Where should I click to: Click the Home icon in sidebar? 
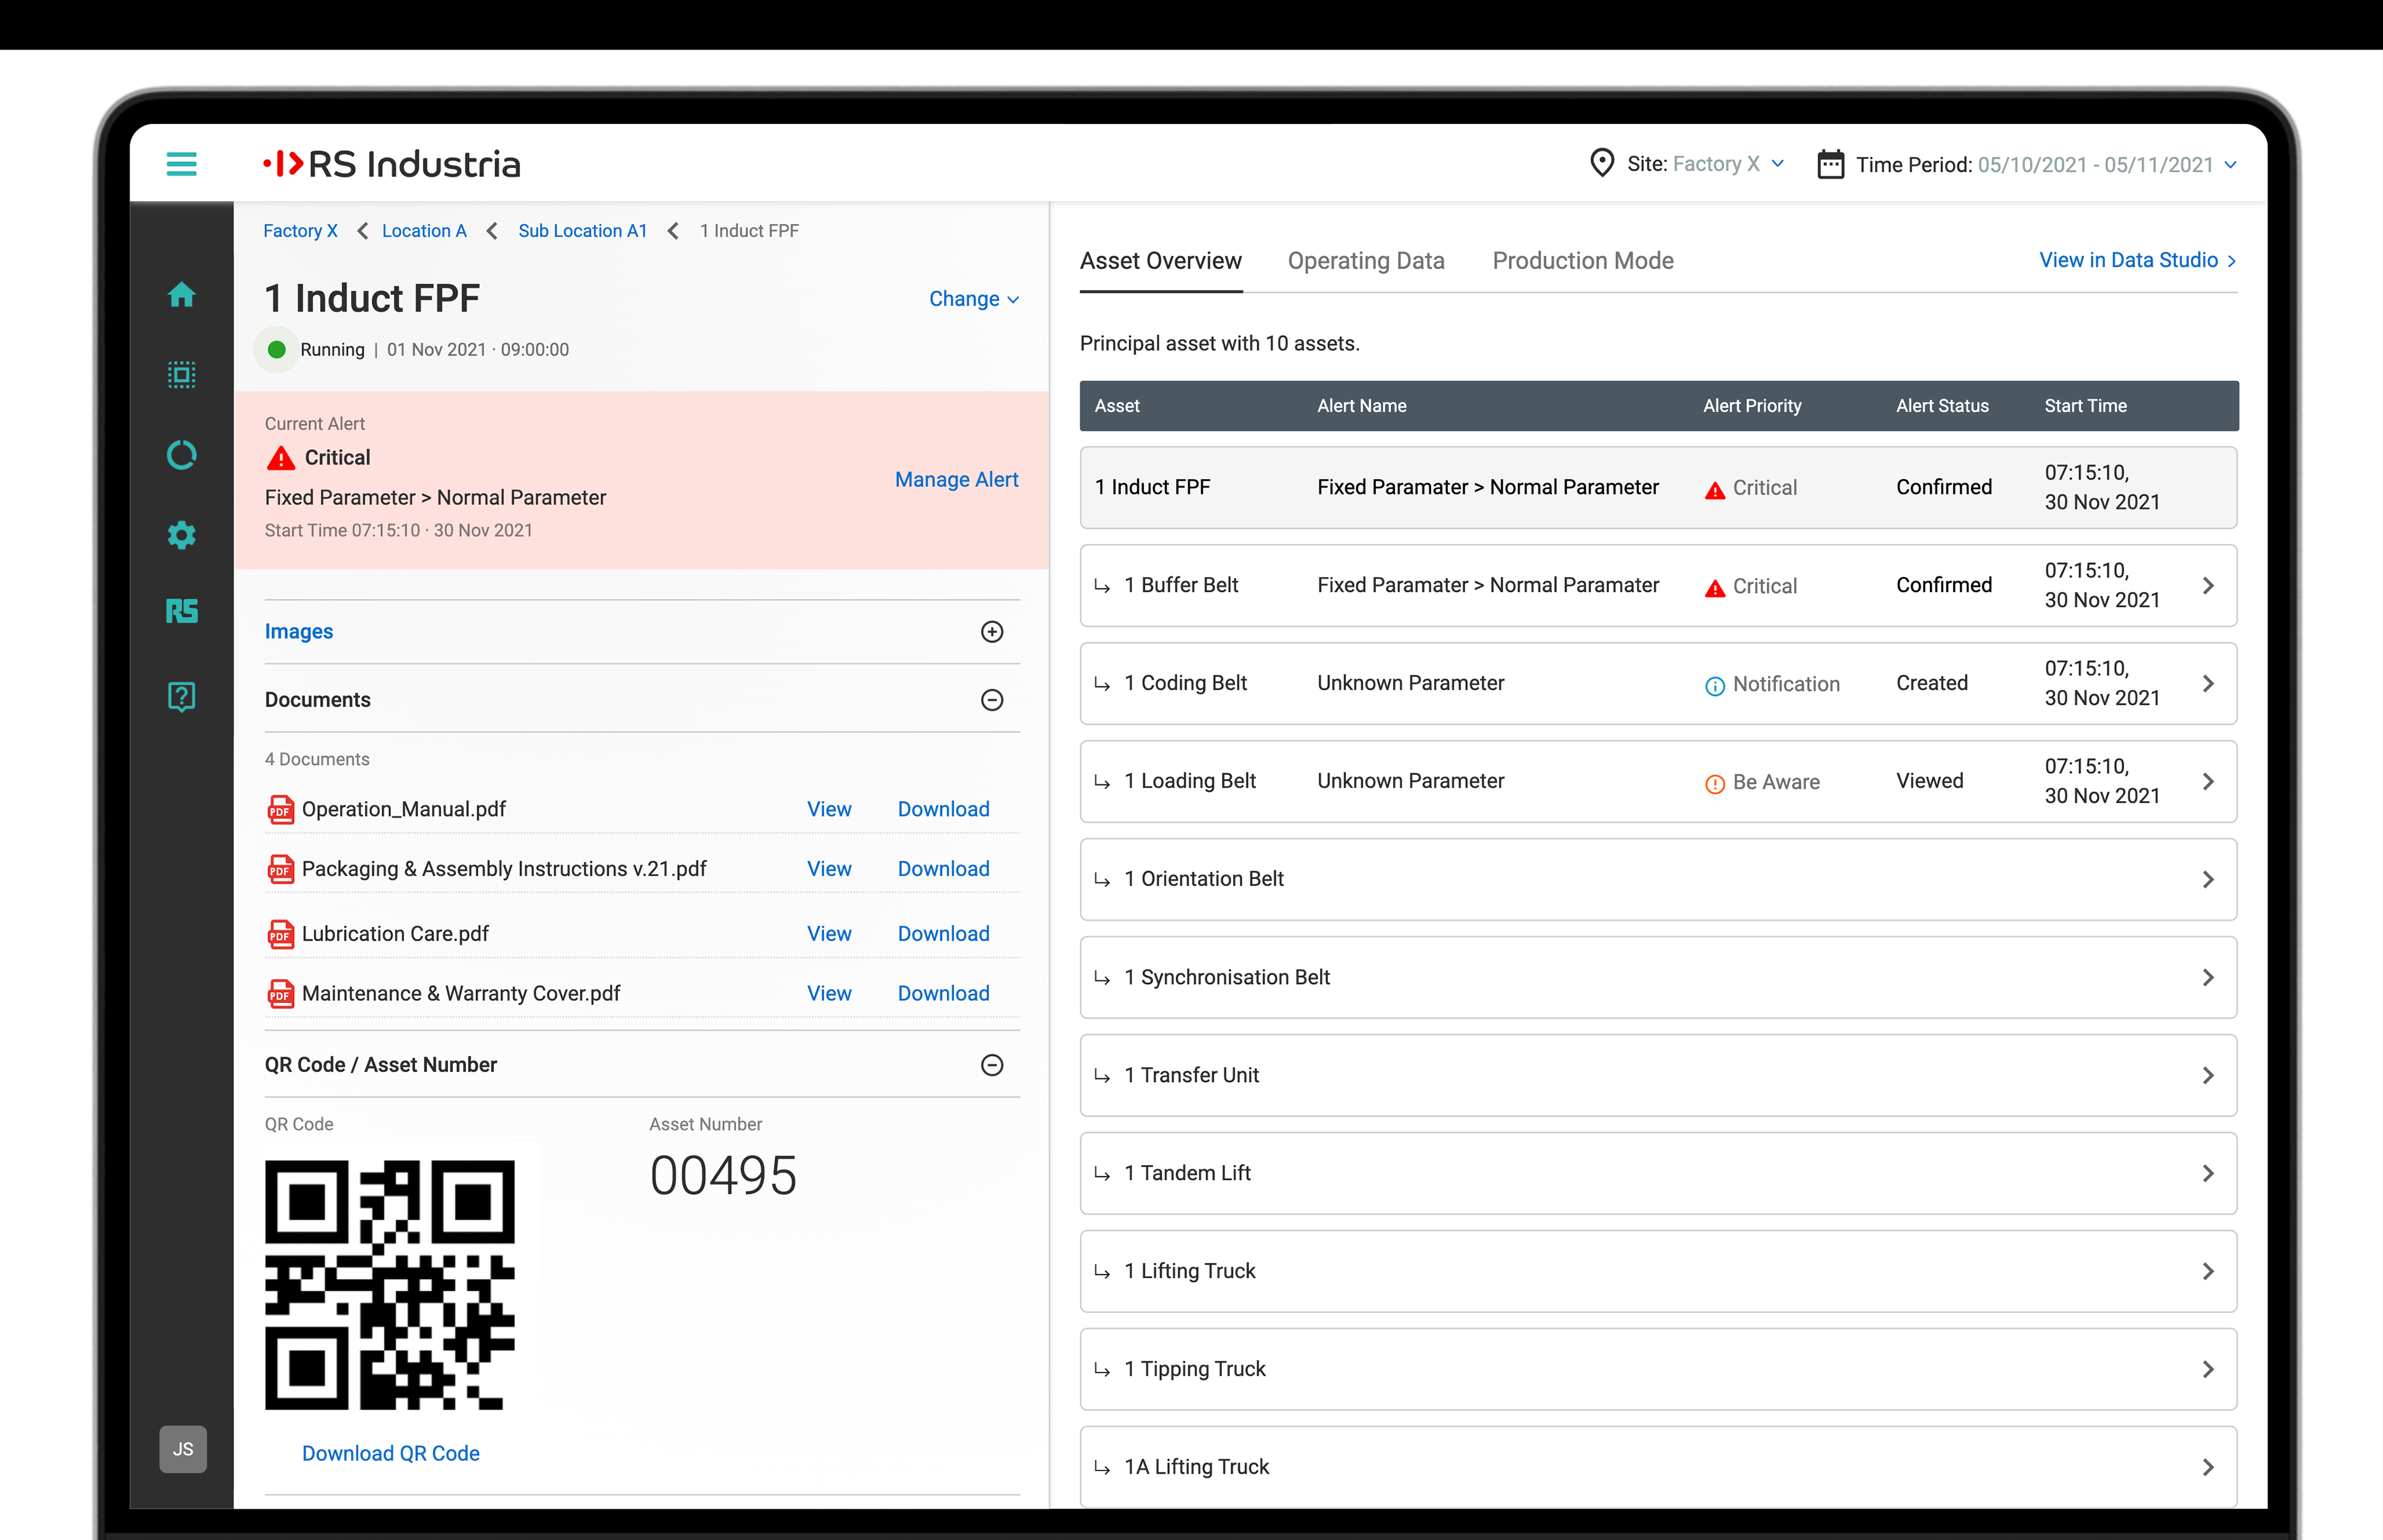click(181, 295)
